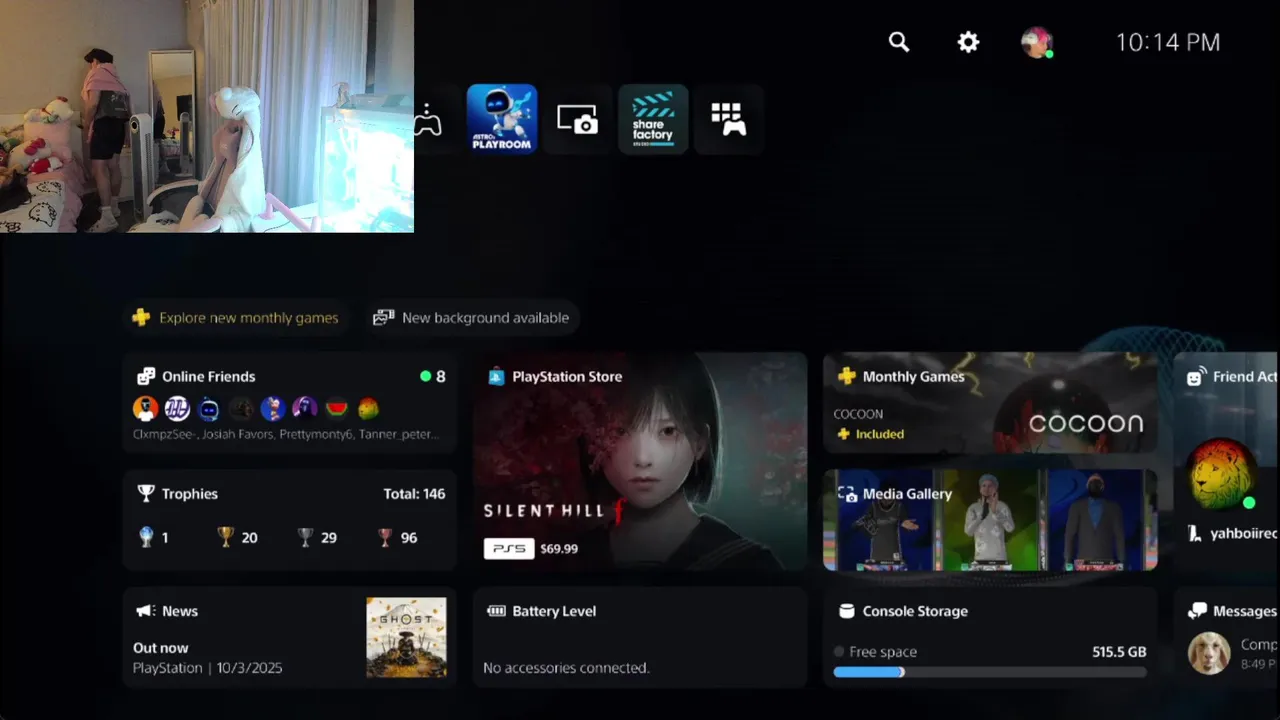The image size is (1280, 720).
Task: Open New background available chip
Action: 474,317
